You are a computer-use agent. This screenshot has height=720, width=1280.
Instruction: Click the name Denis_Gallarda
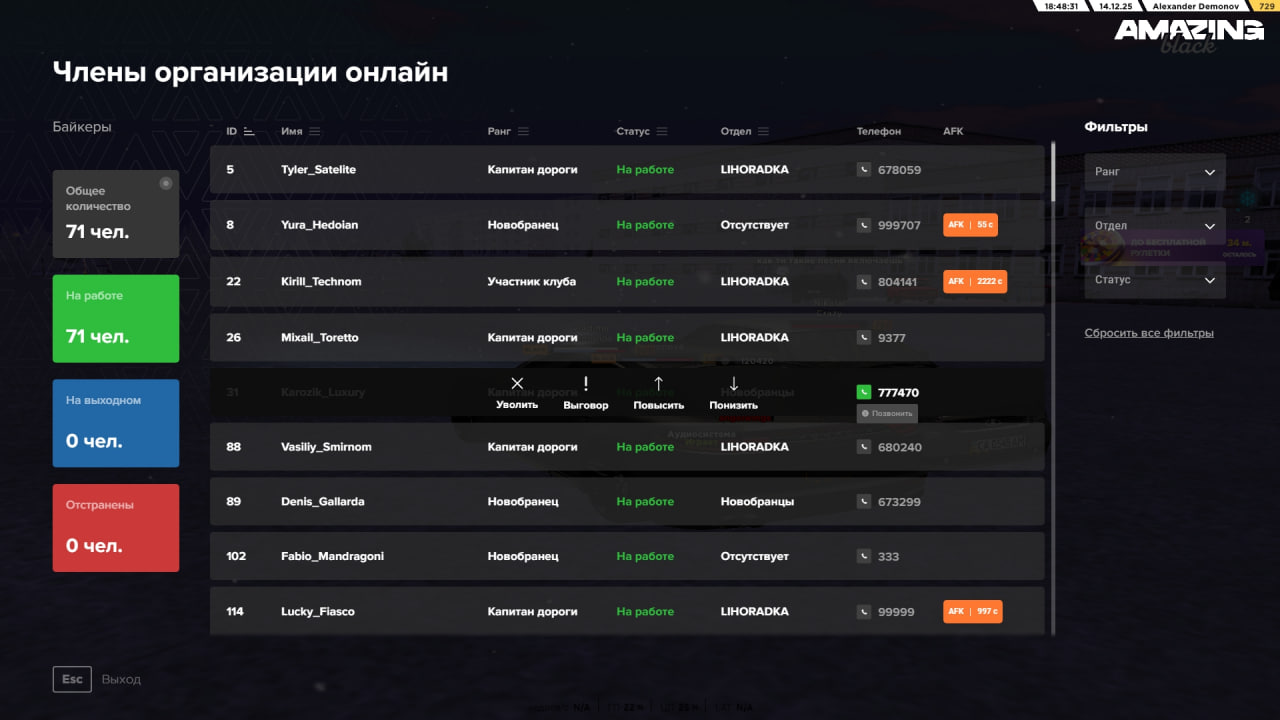(323, 502)
